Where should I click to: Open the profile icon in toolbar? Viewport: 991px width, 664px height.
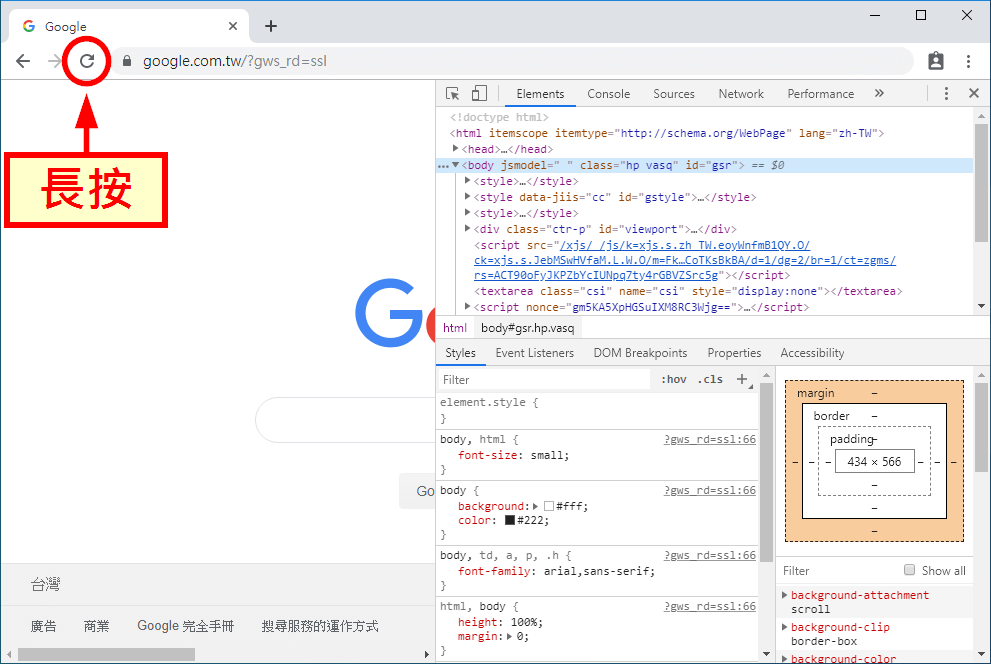pyautogui.click(x=935, y=61)
